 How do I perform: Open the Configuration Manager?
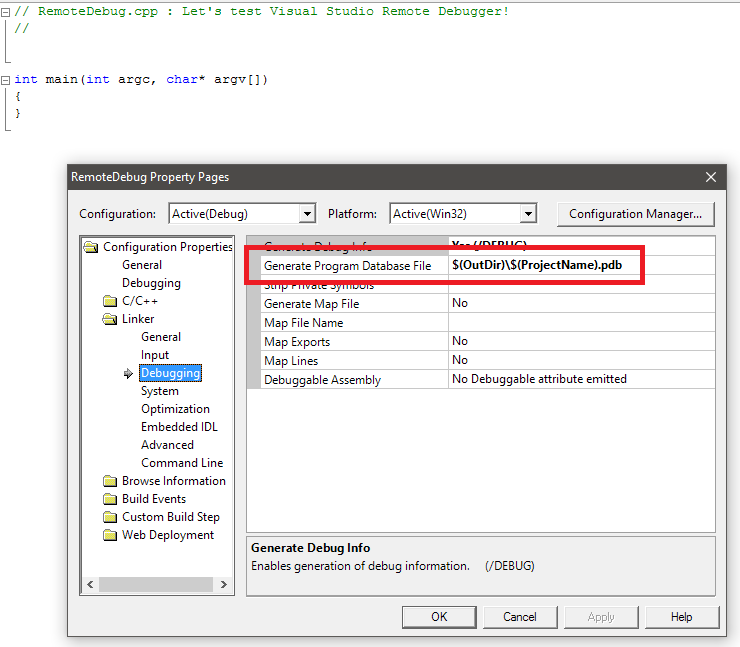pos(635,214)
